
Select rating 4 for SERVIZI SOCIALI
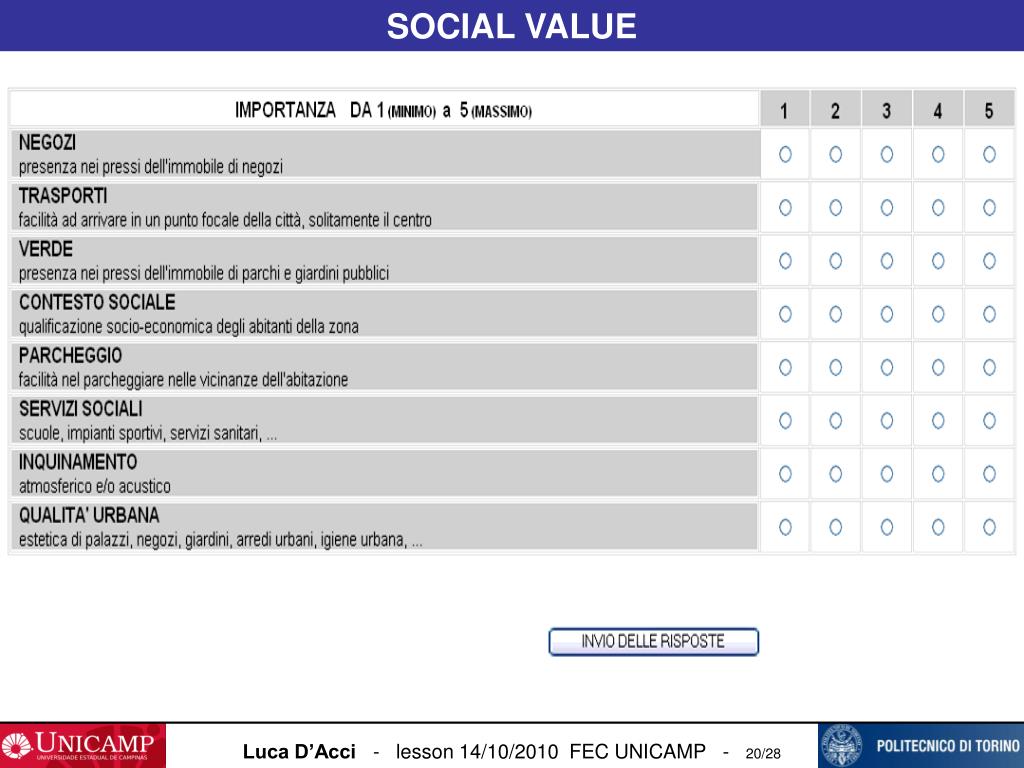pyautogui.click(x=938, y=421)
